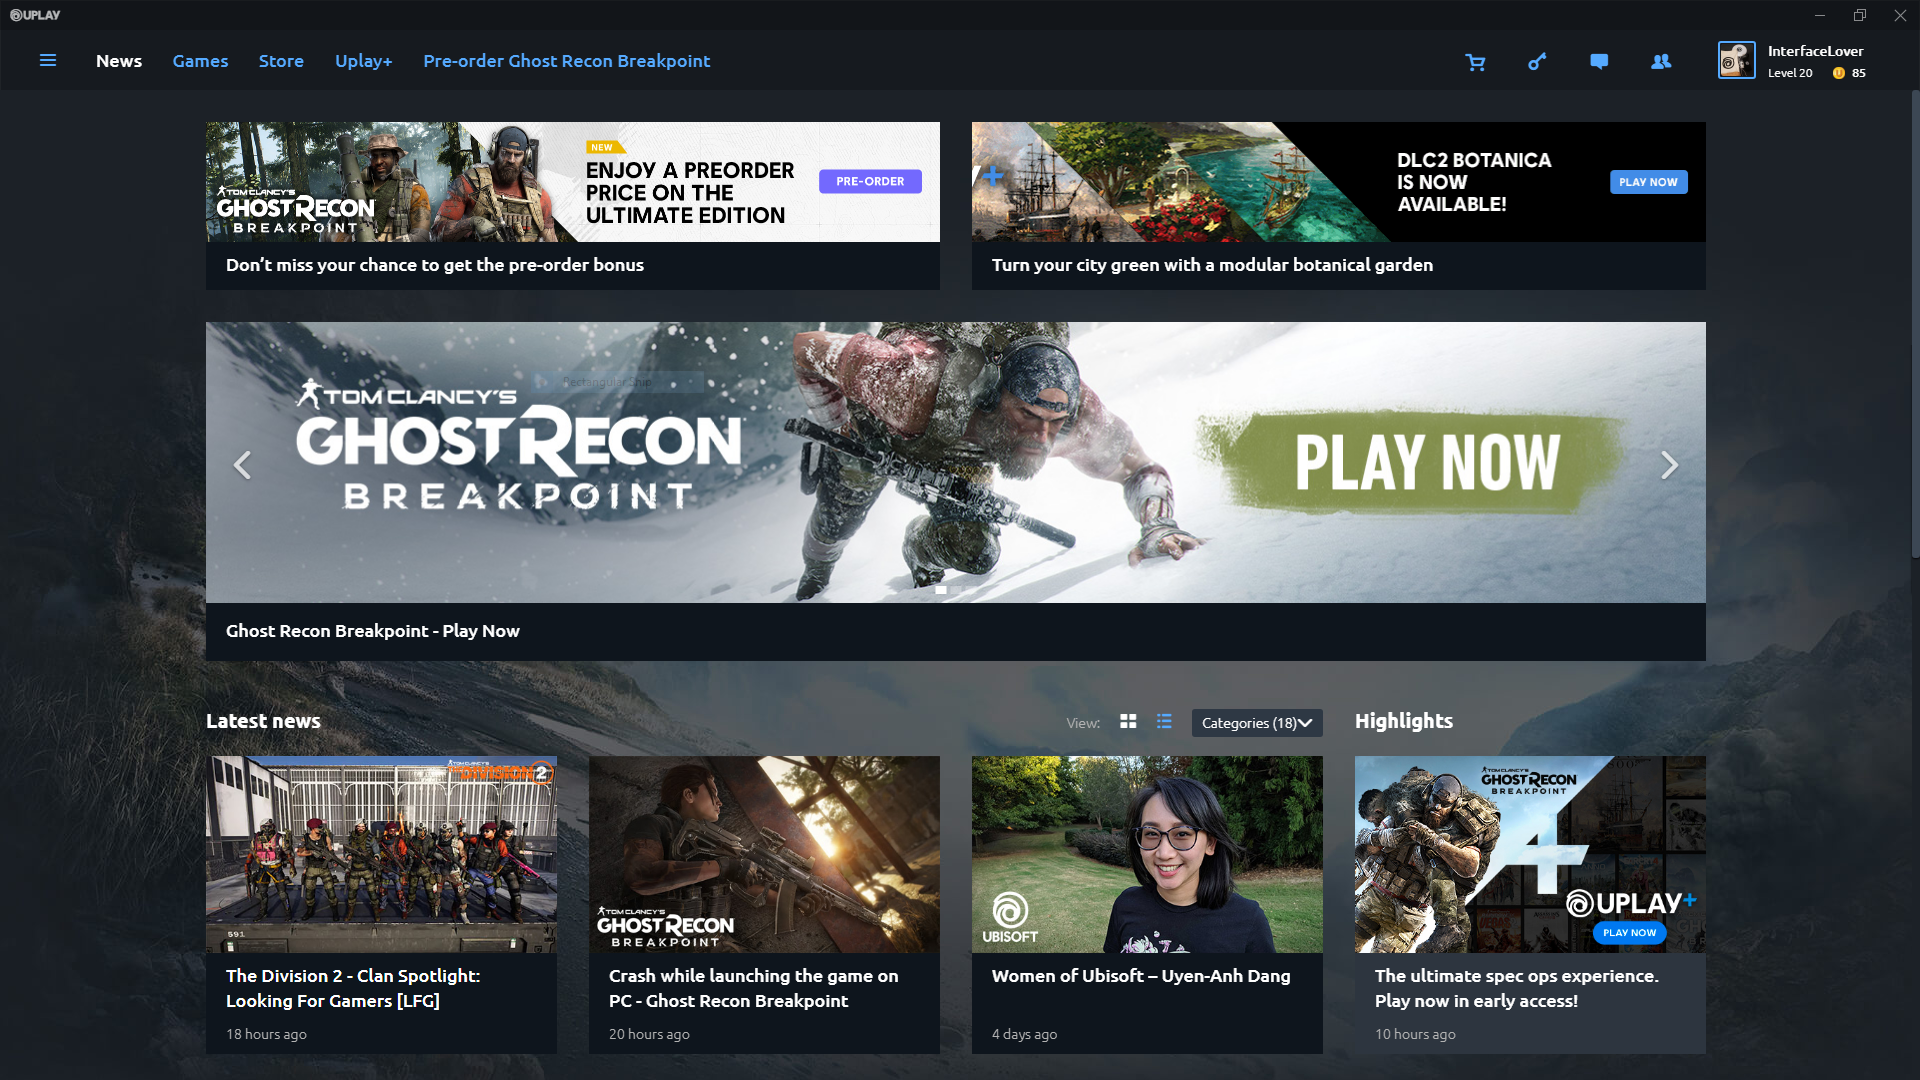Open The Division 2 Clan Spotlight thumbnail
The height and width of the screenshot is (1080, 1920).
point(381,854)
